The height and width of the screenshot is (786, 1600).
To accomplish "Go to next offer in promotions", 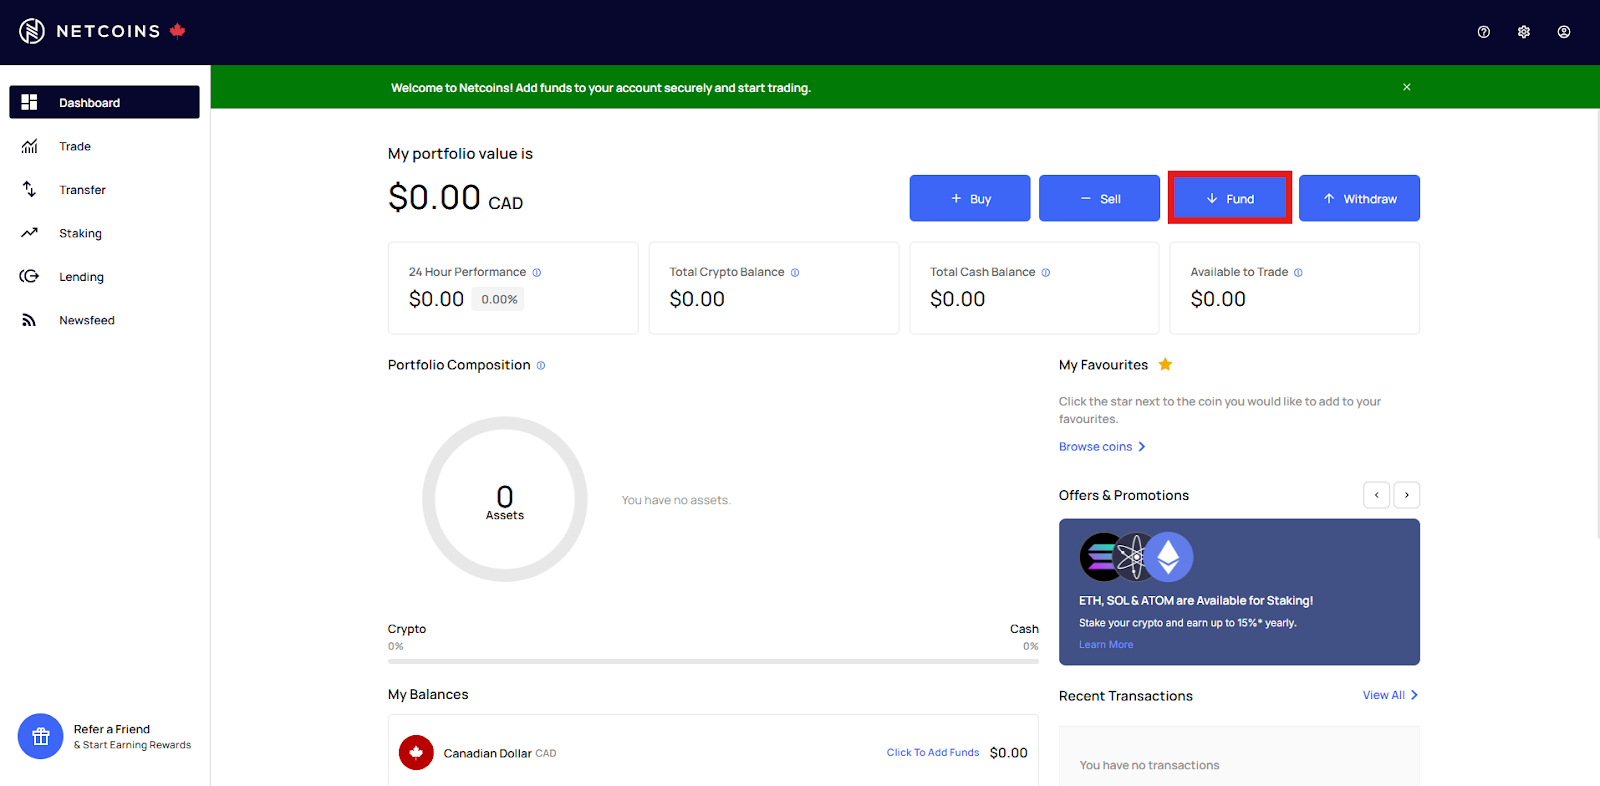I will tap(1407, 495).
